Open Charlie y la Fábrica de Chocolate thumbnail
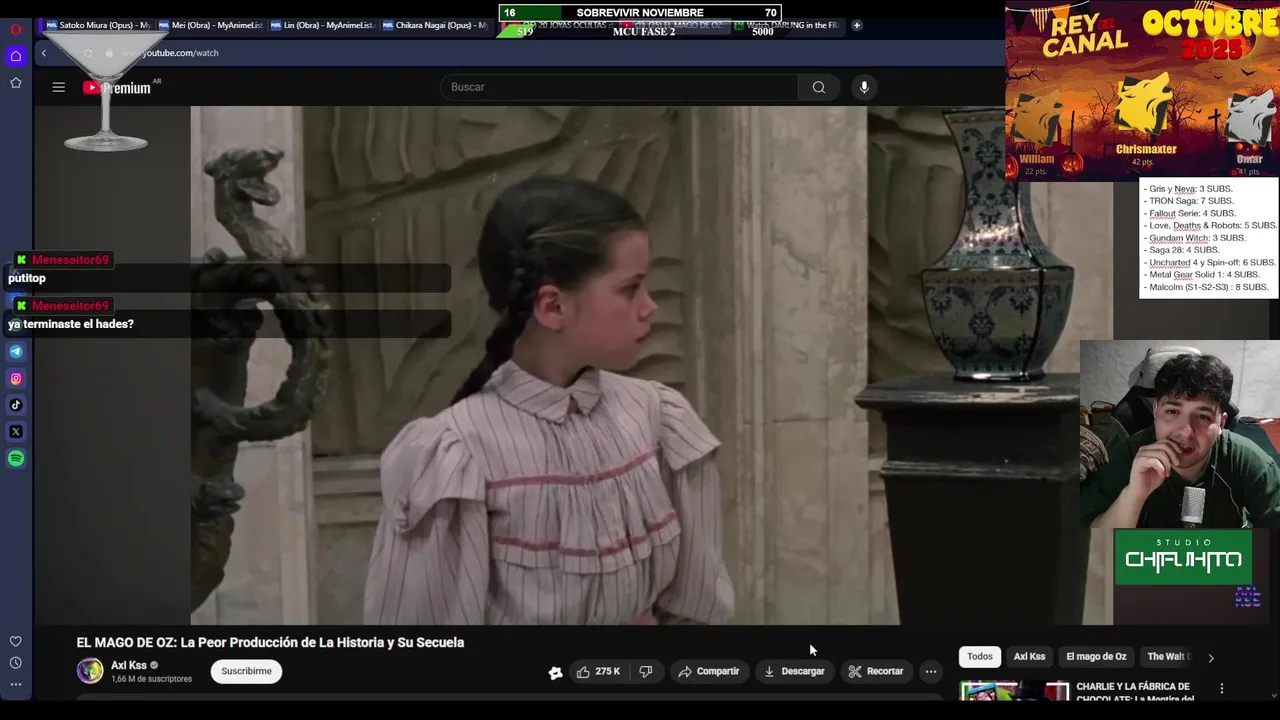This screenshot has width=1280, height=720. (1014, 691)
